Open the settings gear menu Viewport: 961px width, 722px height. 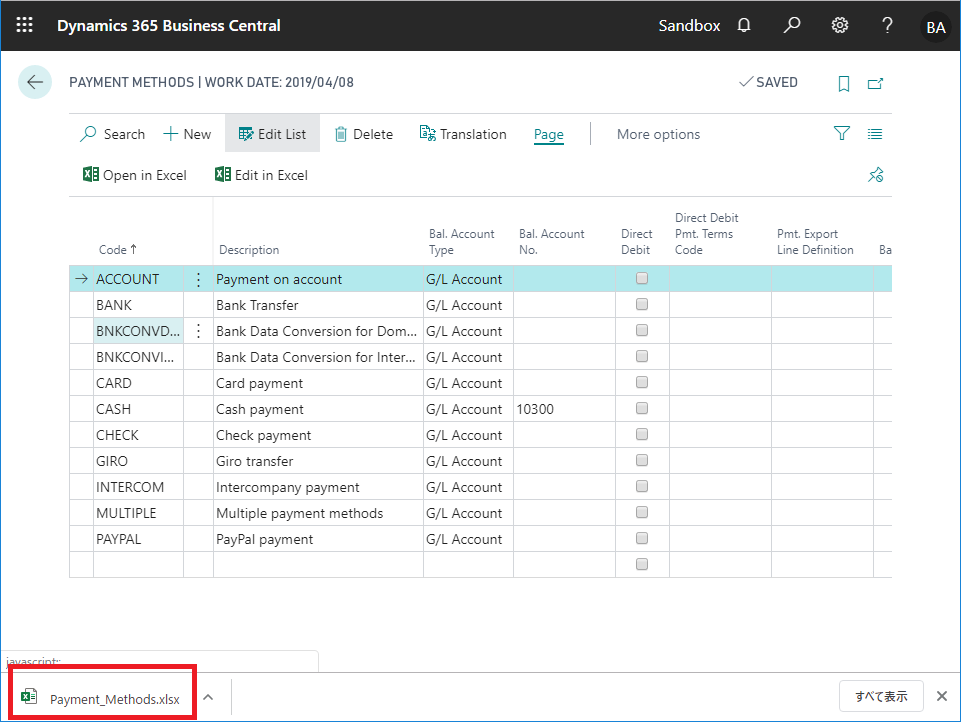pos(840,25)
